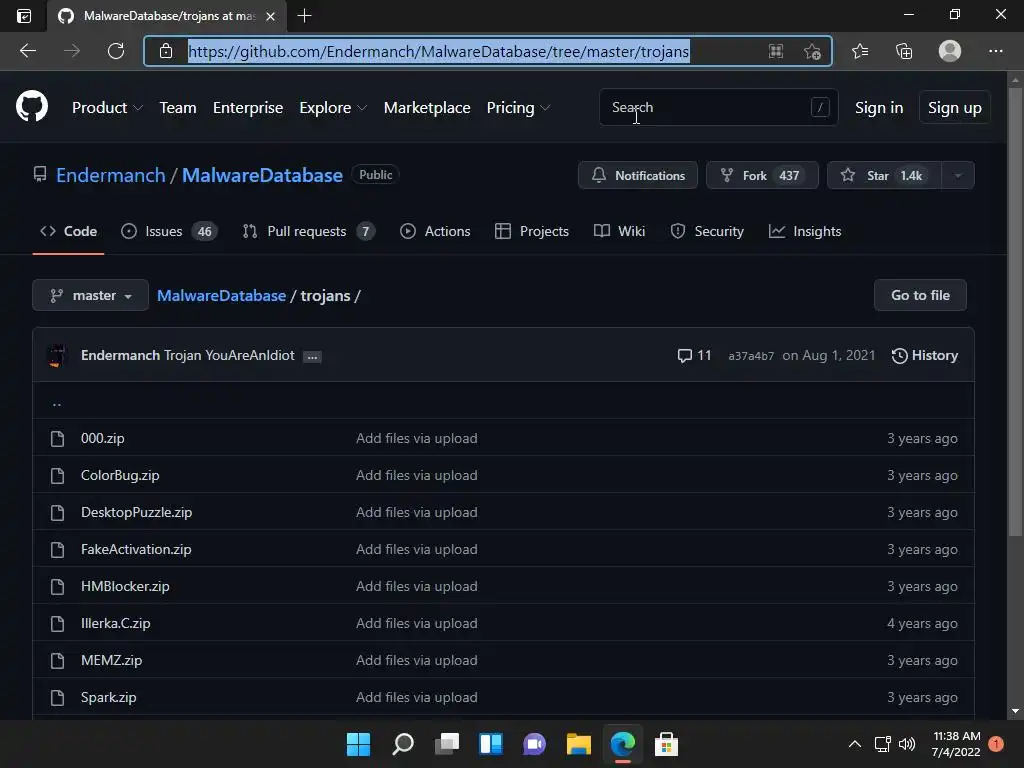Open file DesktopPuzzle.zip

[136, 512]
